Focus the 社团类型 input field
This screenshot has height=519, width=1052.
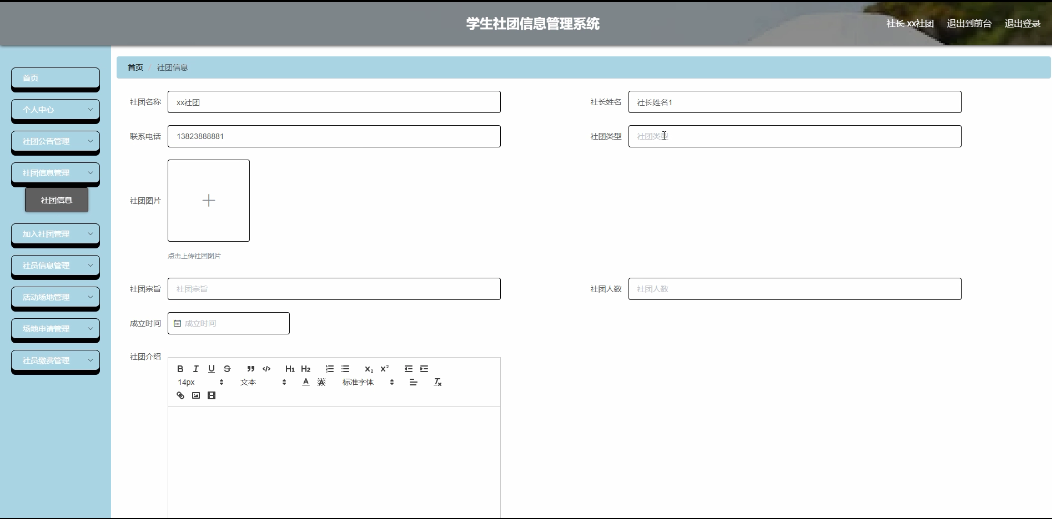click(x=795, y=136)
